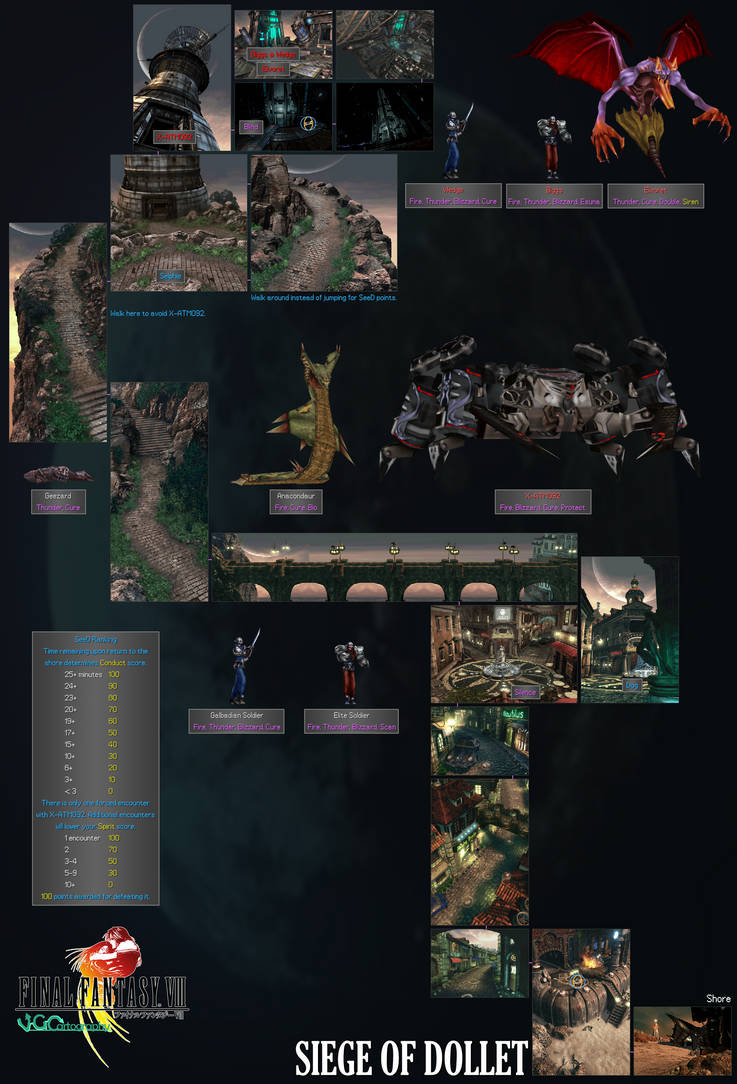This screenshot has width=737, height=1084.
Task: Open the red-roof alley map tile
Action: pyautogui.click(x=480, y=852)
